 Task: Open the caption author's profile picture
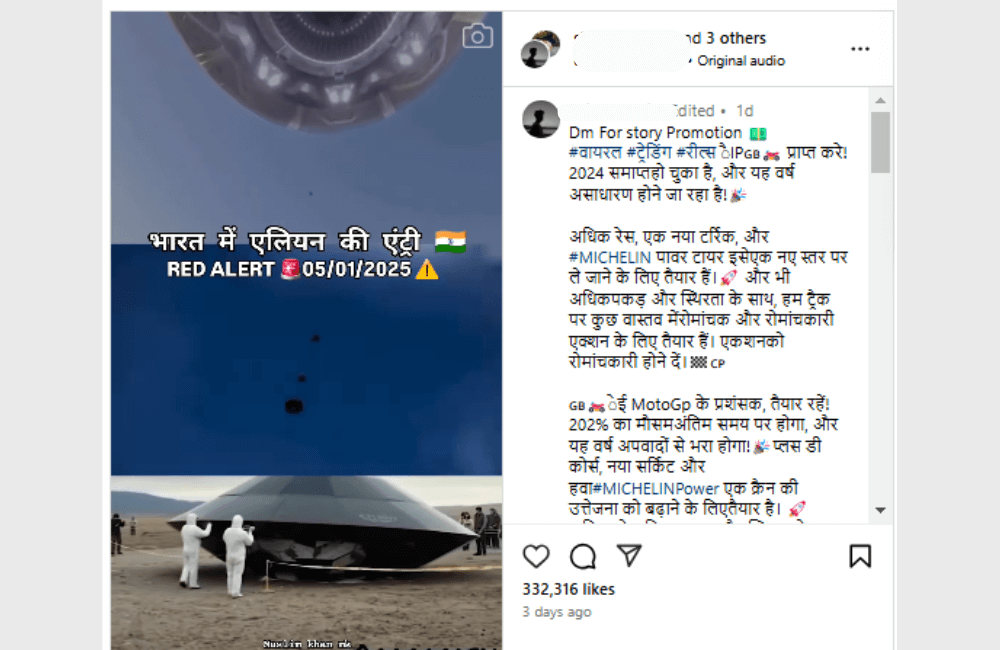click(541, 119)
